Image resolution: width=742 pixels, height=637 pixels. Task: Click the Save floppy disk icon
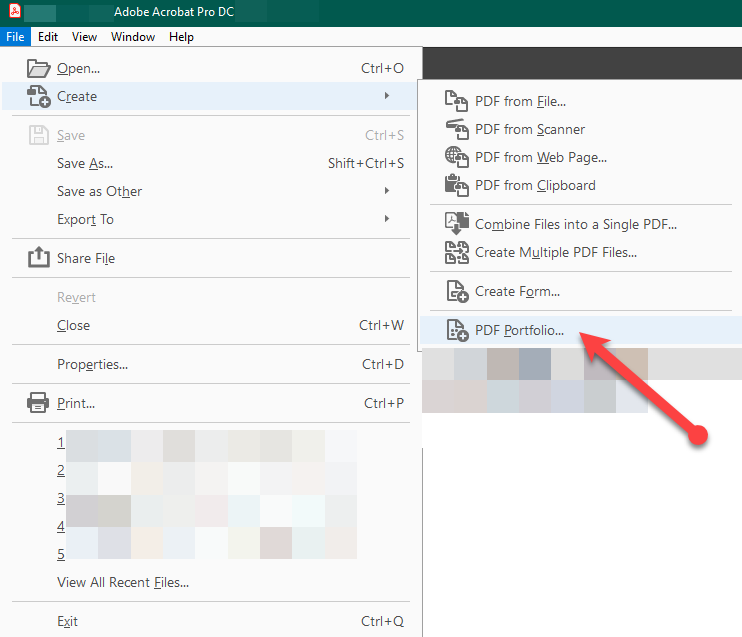coord(39,135)
